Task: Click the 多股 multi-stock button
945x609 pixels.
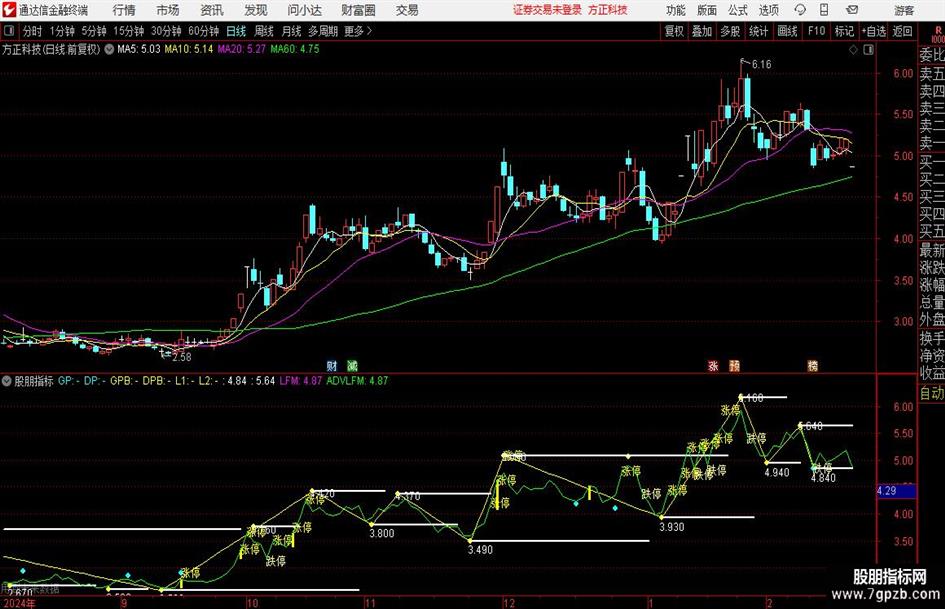Action: pos(730,31)
